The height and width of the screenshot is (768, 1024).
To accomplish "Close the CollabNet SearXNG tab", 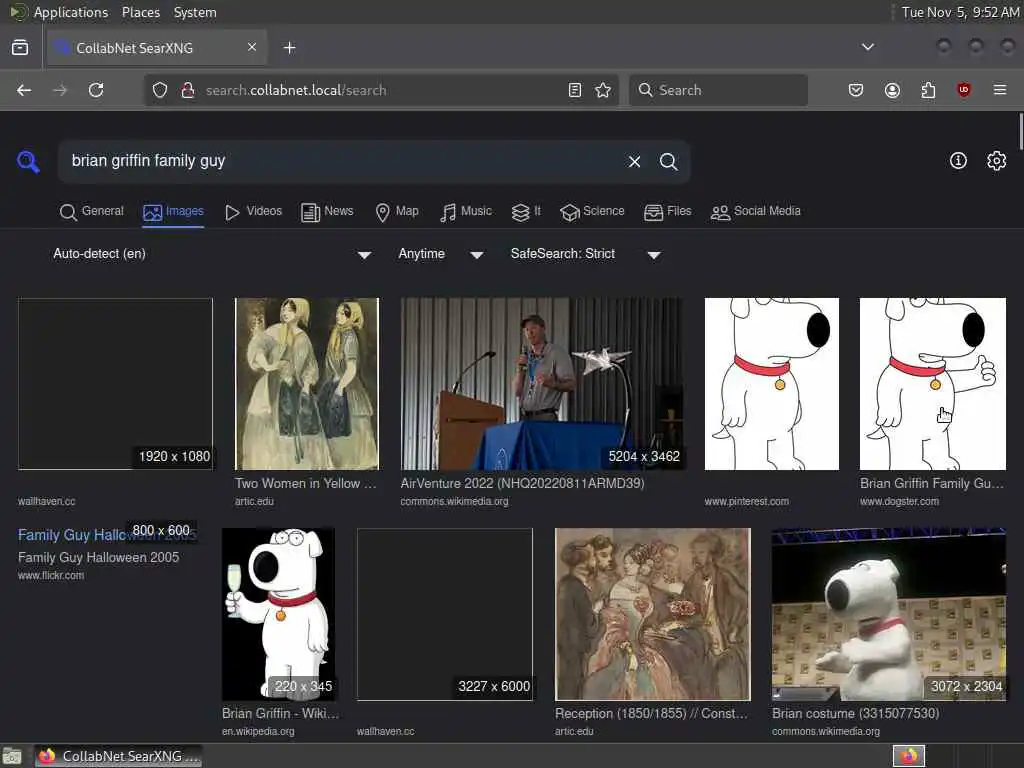I will 252,47.
